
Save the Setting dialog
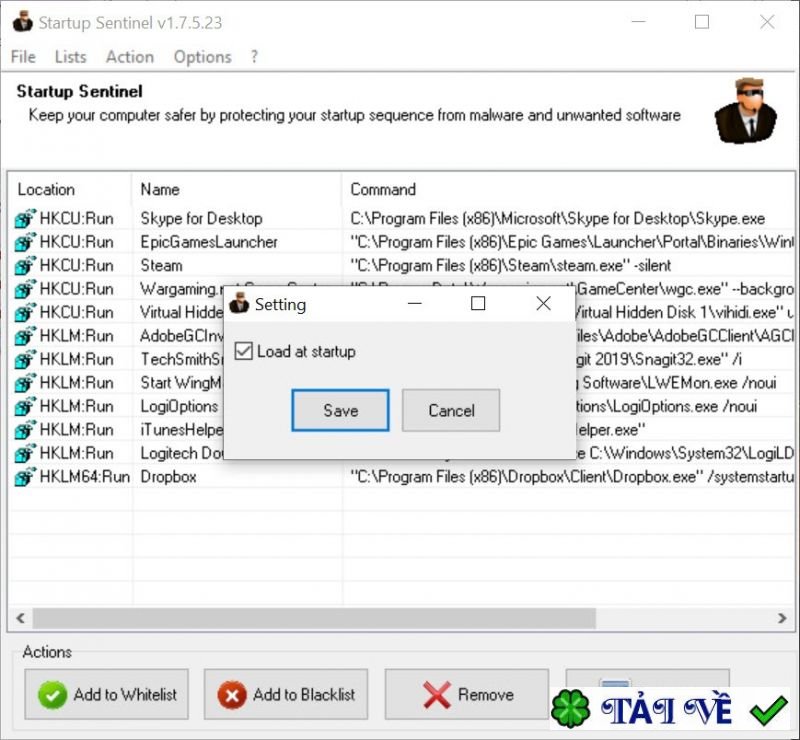pos(340,410)
